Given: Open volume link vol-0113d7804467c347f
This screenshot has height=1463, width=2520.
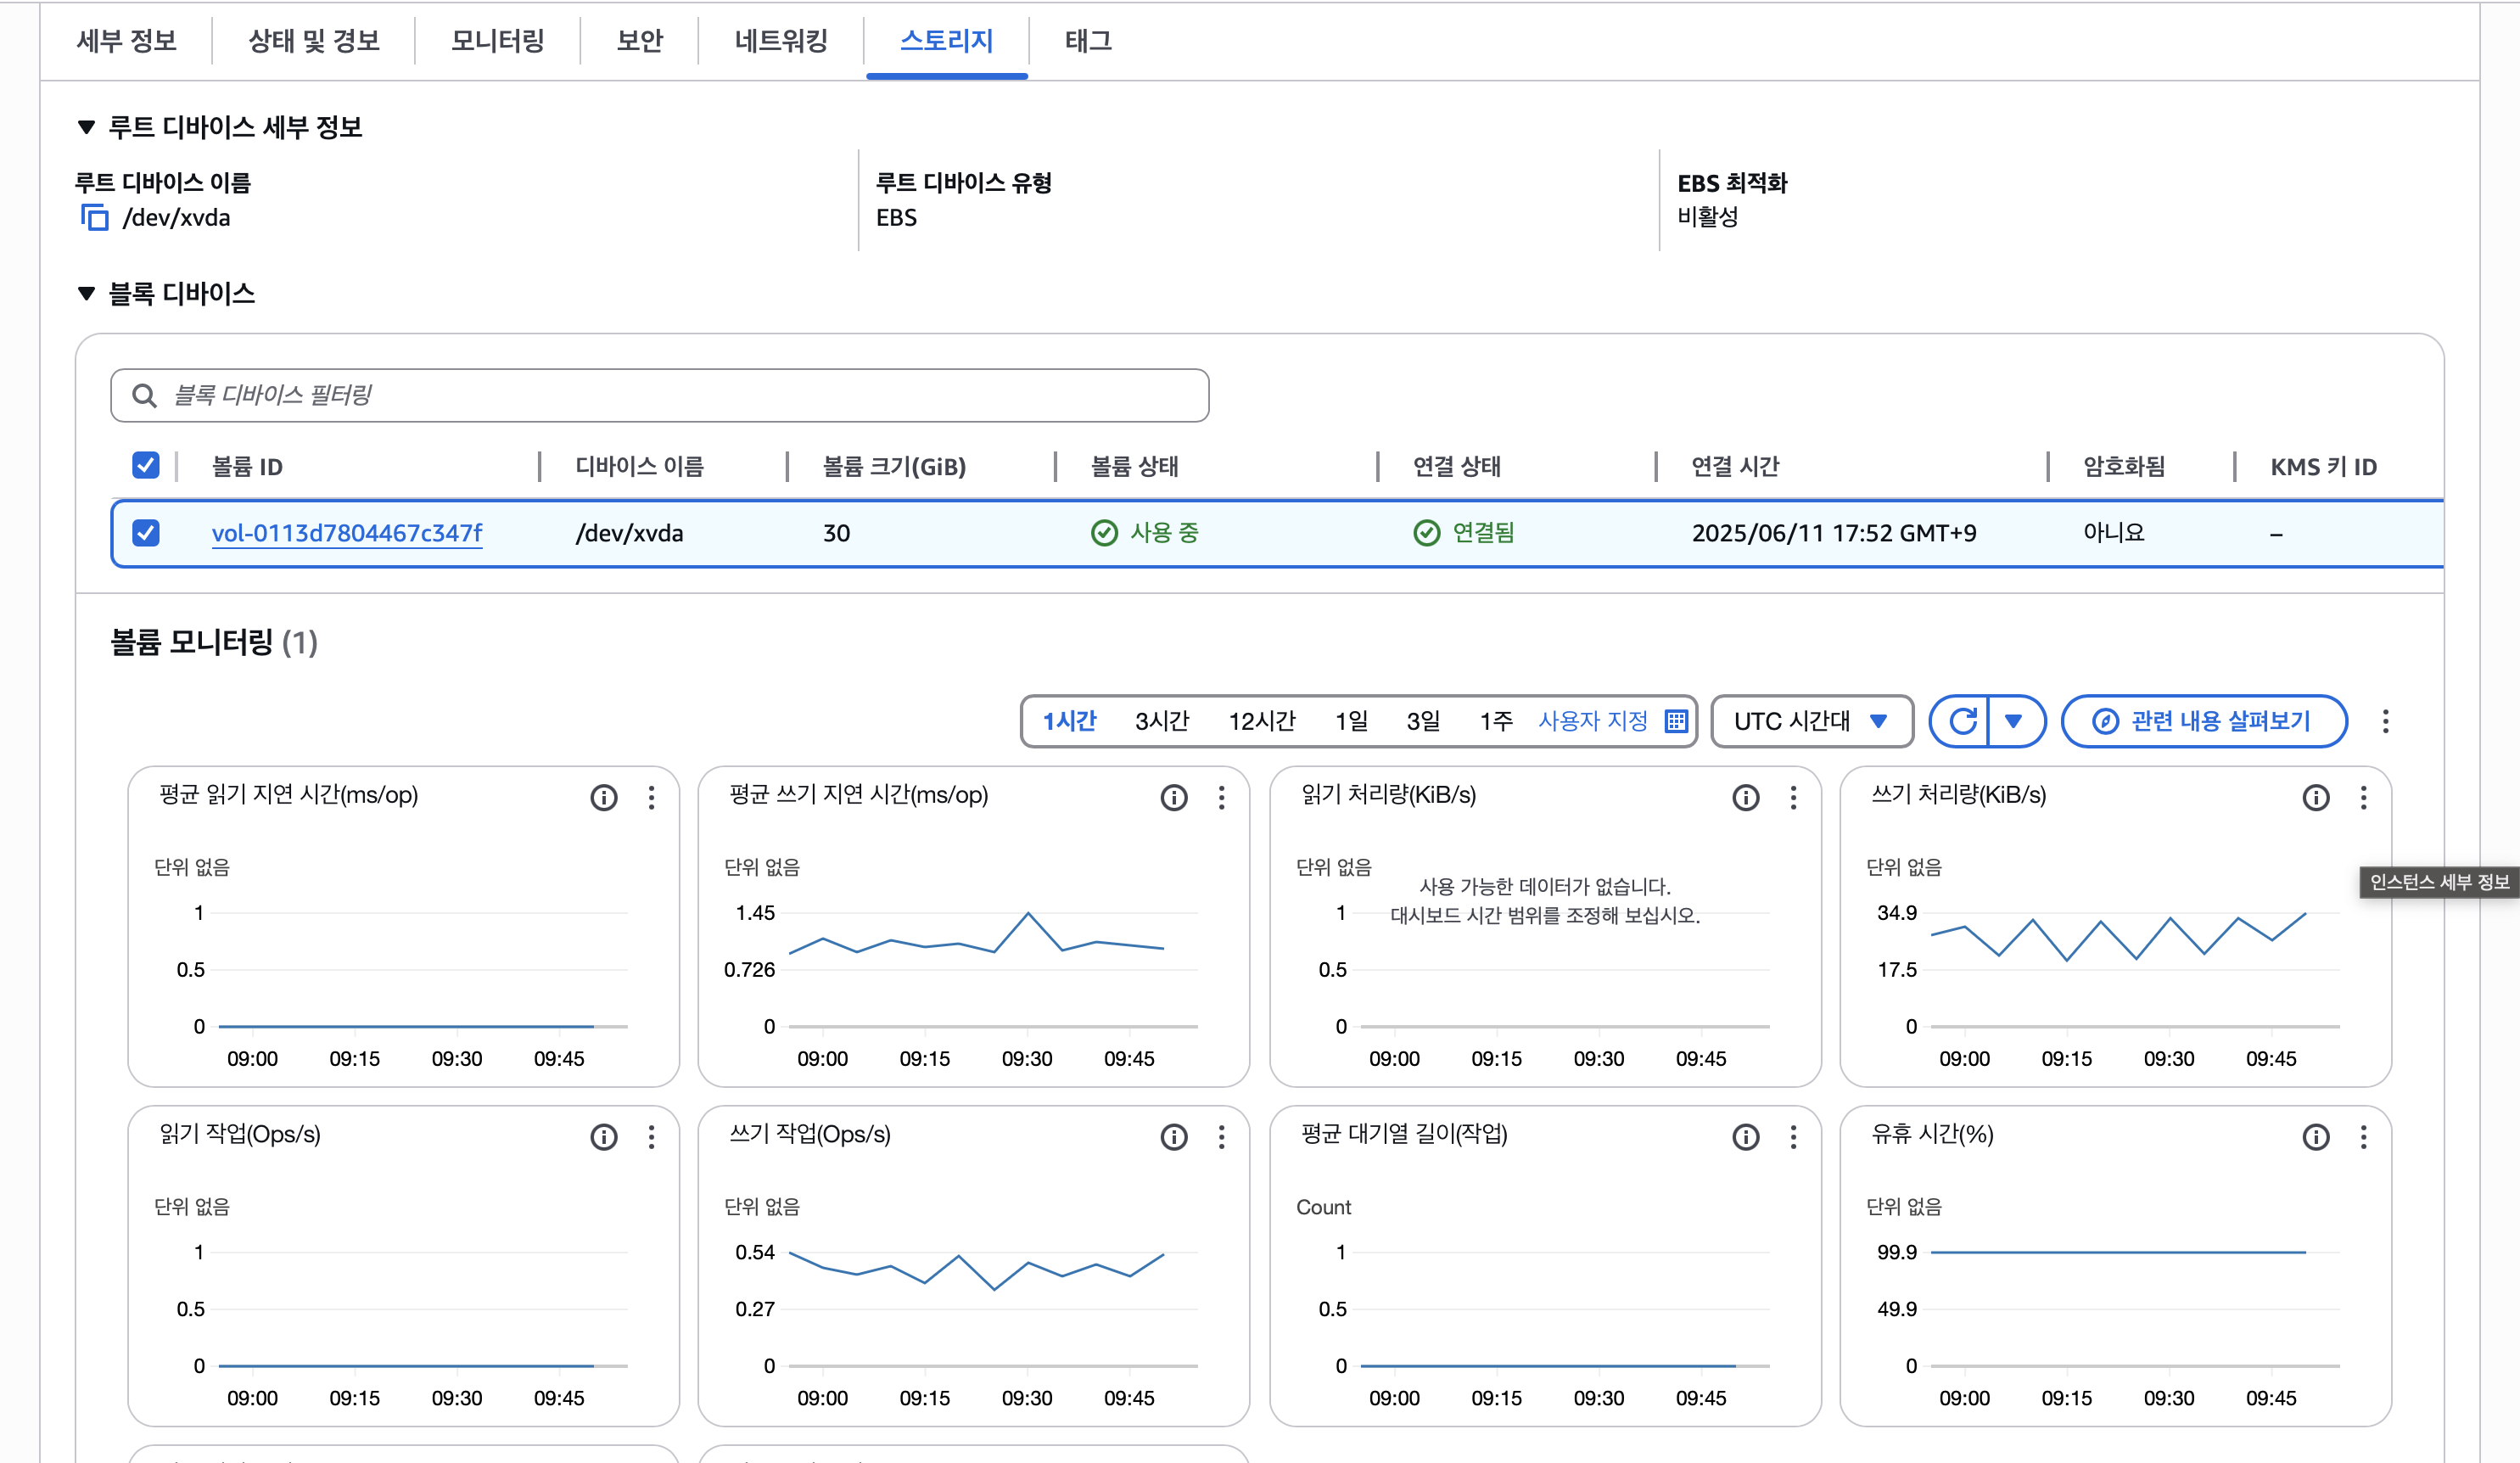Looking at the screenshot, I should (346, 533).
